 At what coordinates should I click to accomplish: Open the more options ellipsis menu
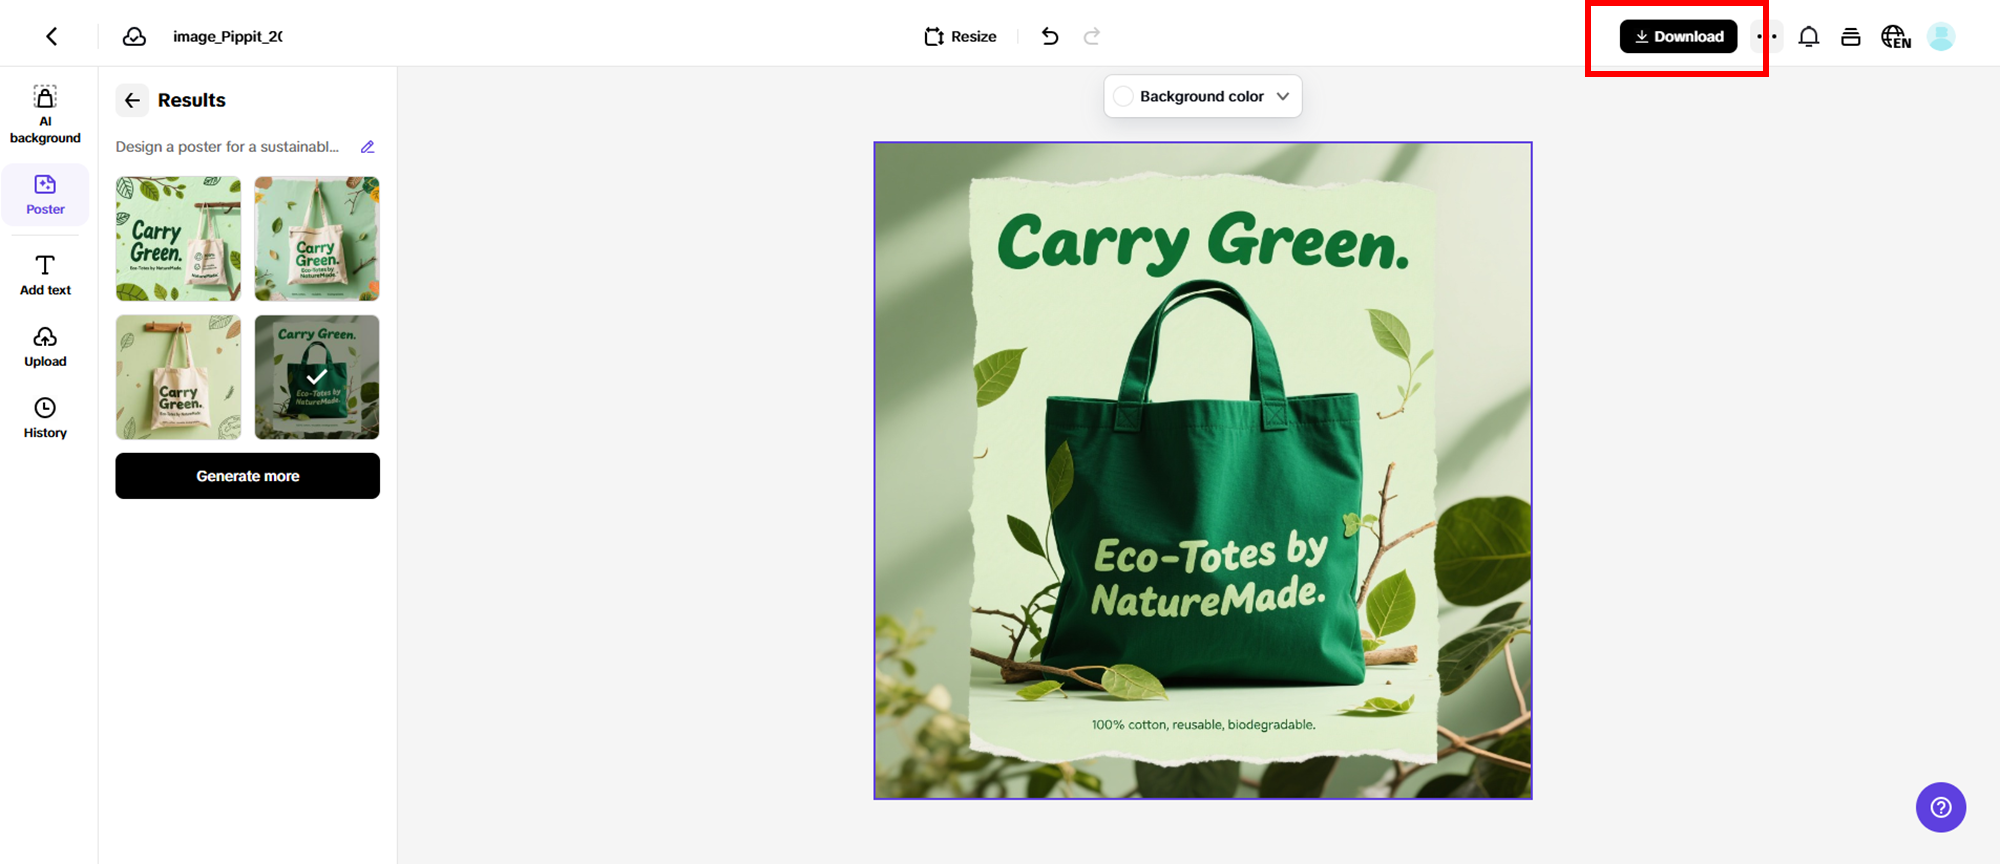coord(1767,37)
